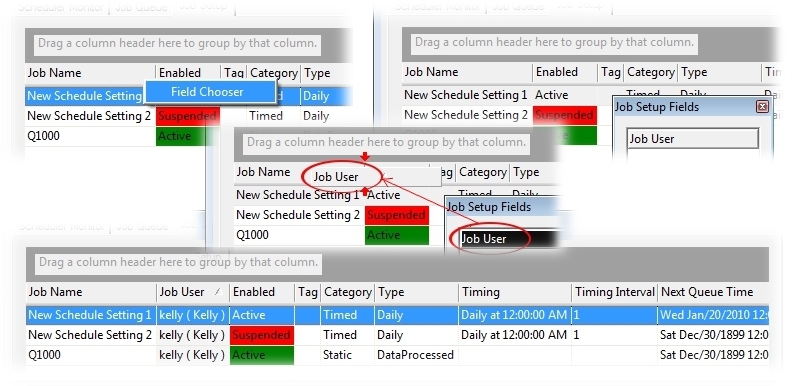Switch to the Job Queue tab at top left
The image size is (797, 386).
[141, 8]
